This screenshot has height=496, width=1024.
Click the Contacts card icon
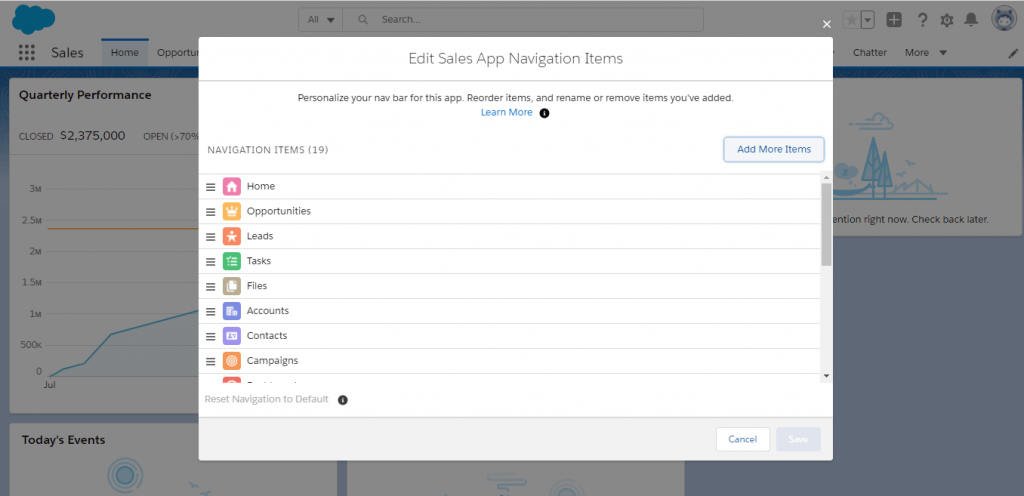pos(232,336)
